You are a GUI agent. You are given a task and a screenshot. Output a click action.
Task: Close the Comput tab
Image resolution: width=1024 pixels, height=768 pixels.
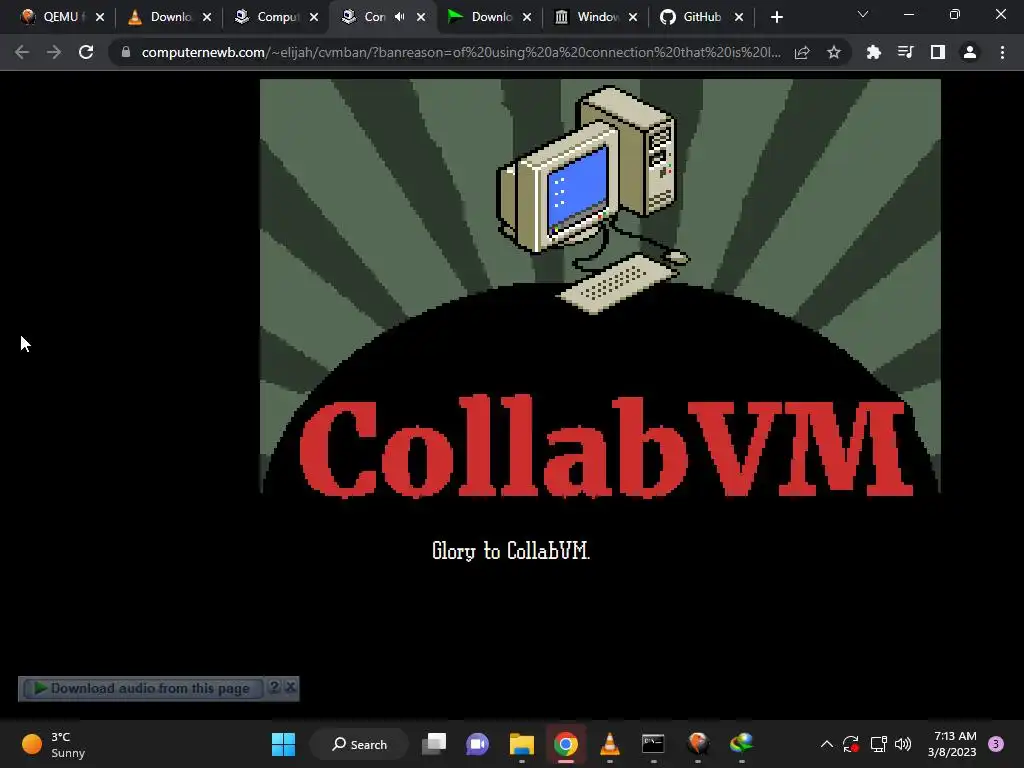tap(314, 18)
